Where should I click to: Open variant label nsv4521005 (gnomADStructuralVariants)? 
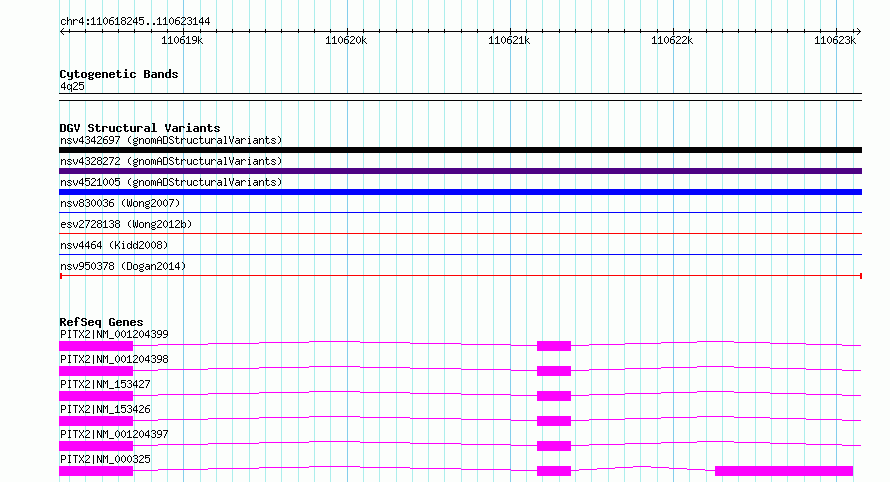pyautogui.click(x=171, y=182)
